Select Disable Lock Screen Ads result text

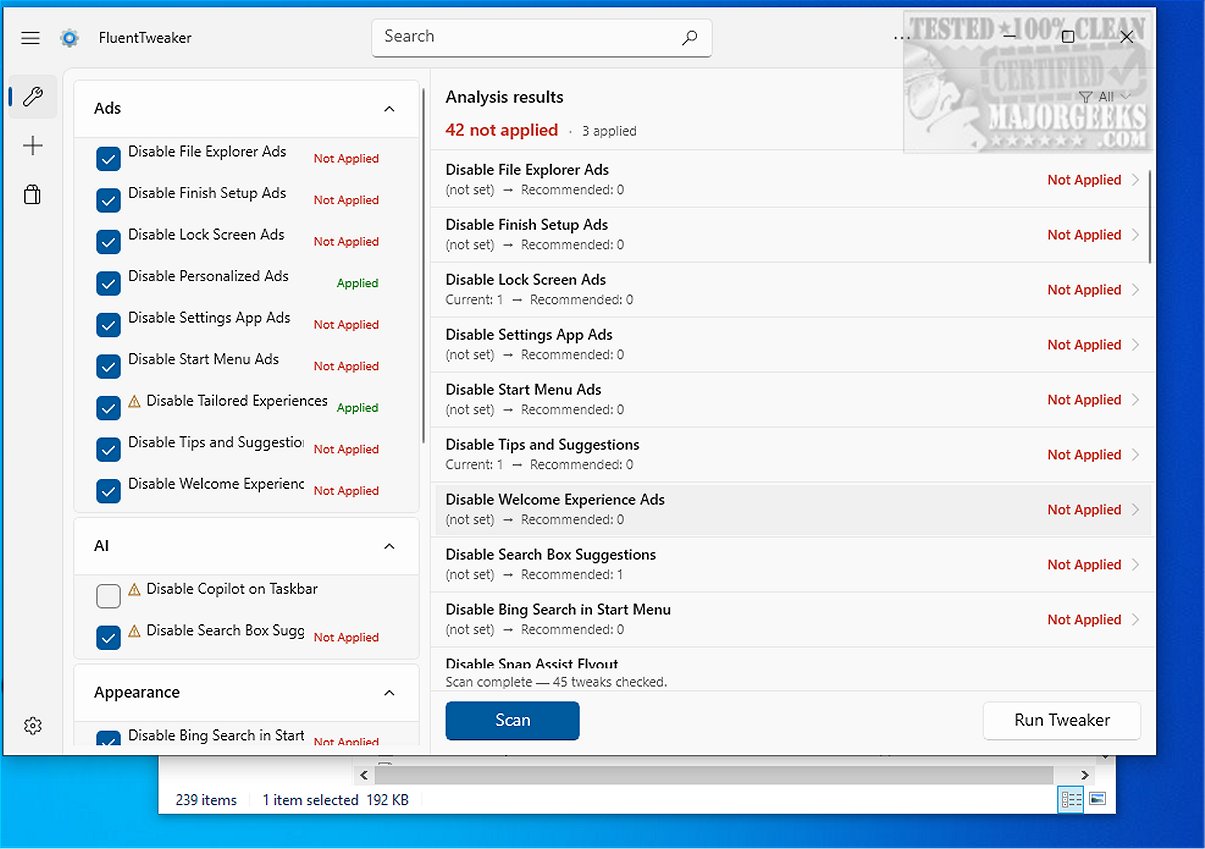point(526,280)
